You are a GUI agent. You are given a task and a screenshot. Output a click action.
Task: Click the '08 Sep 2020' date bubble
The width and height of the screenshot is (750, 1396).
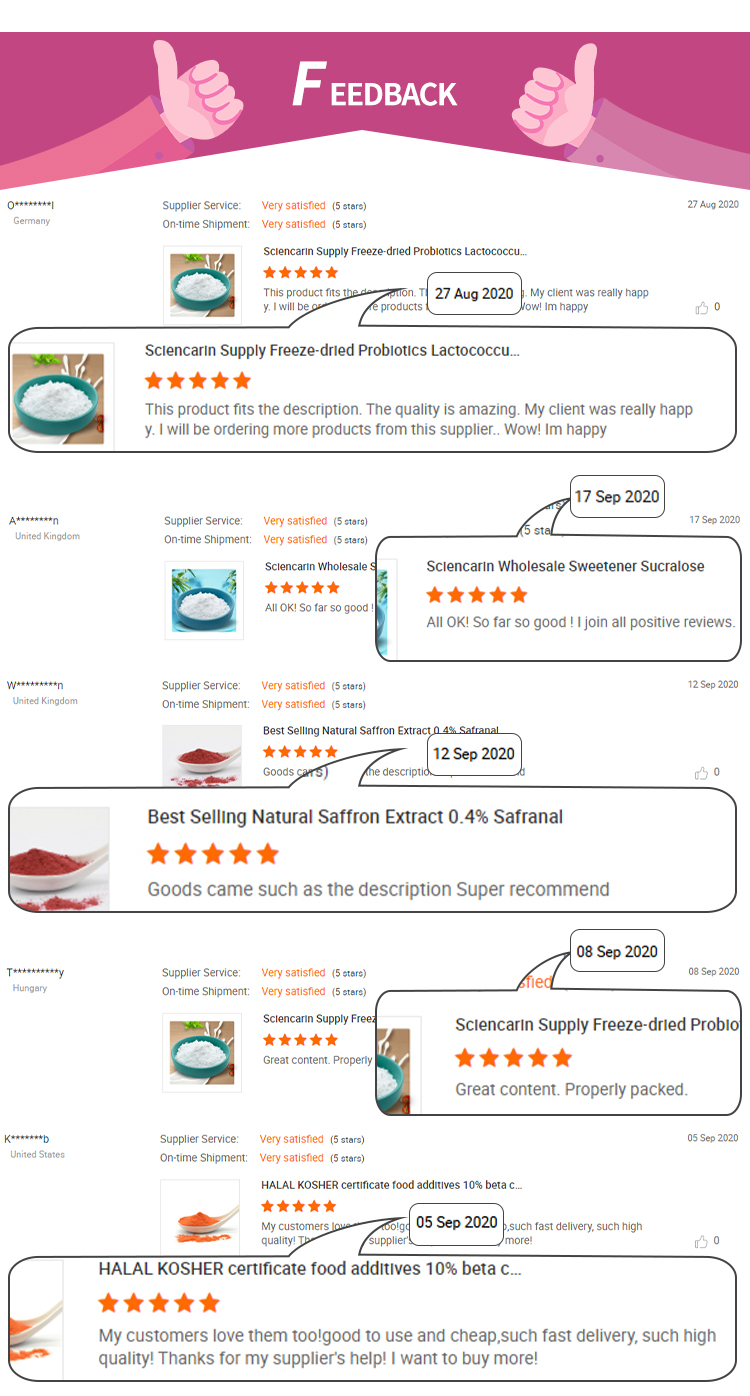(x=617, y=952)
